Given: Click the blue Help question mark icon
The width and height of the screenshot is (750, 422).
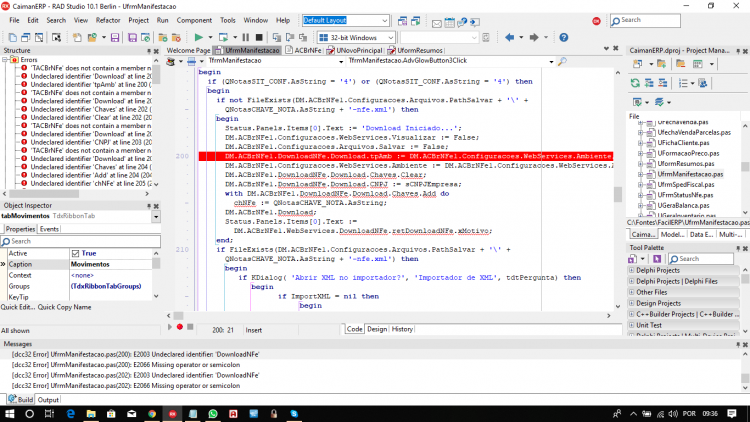Looking at the screenshot, I should click(564, 37).
